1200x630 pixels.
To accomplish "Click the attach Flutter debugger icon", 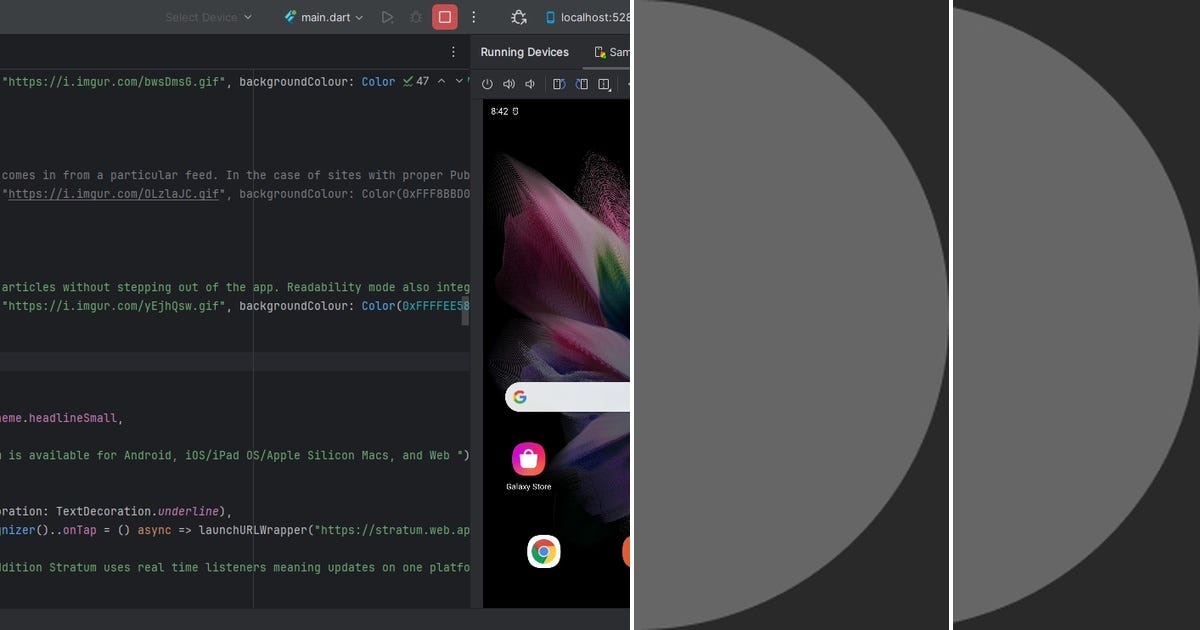I will pyautogui.click(x=518, y=16).
